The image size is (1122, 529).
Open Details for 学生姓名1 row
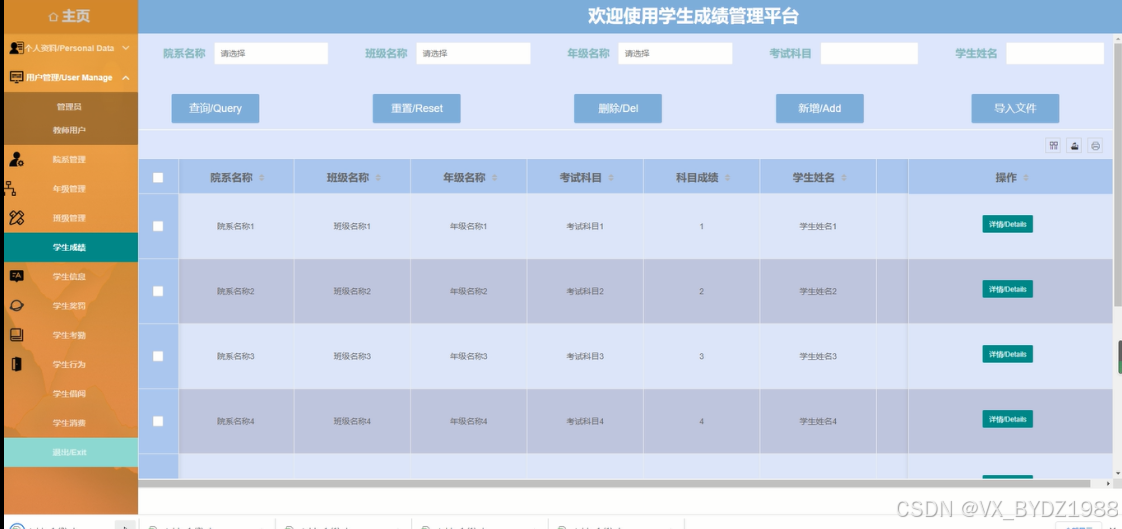(1007, 224)
